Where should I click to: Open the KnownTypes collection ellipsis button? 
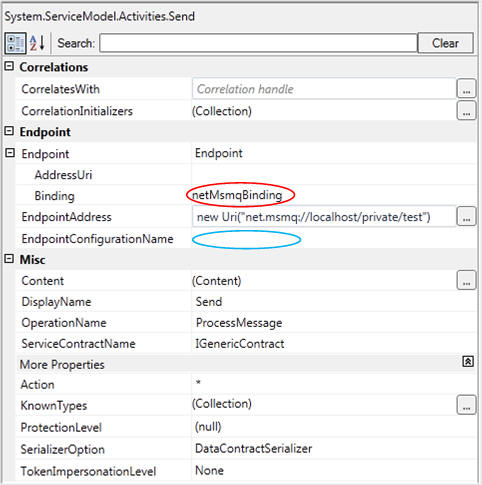466,405
